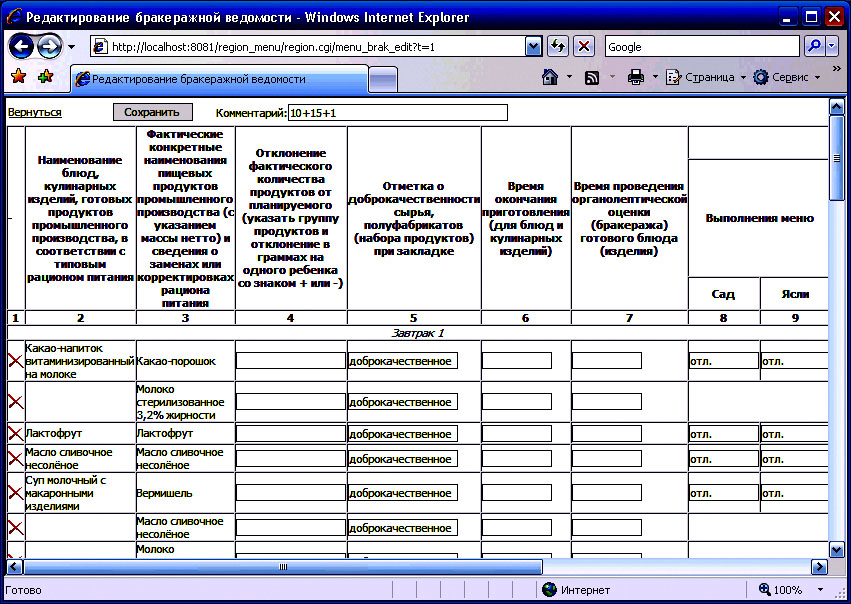
Task: Click the Add to Favorites star-plus icon
Action: (x=46, y=77)
